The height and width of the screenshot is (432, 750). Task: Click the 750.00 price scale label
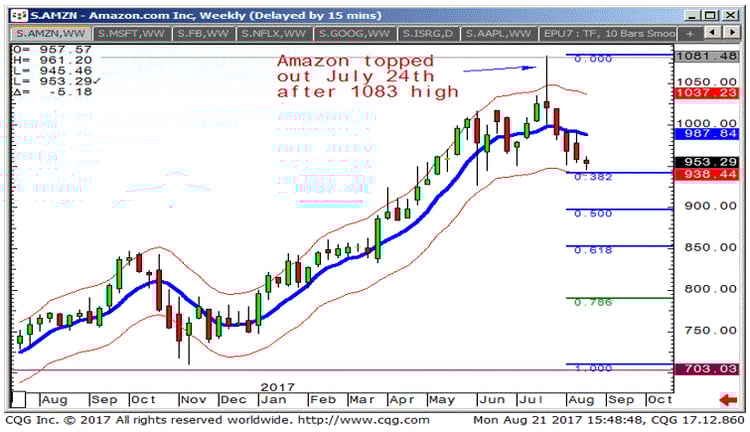[x=710, y=331]
